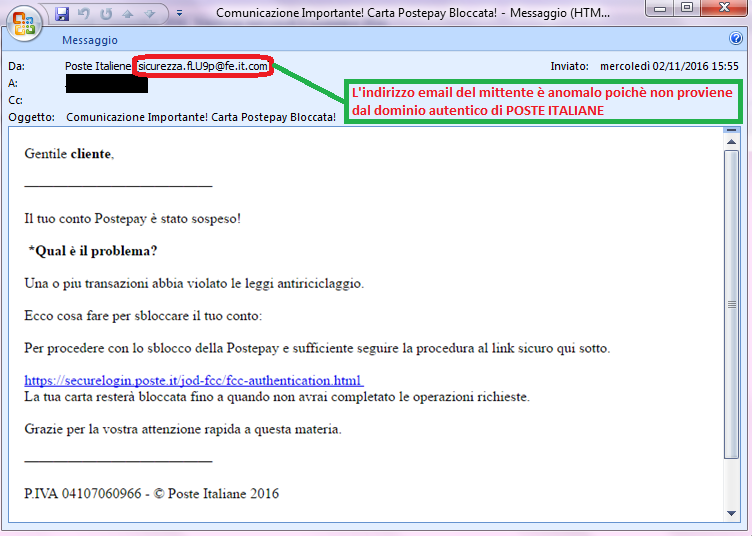Screen dimensions: 752x536
Task: Redo action in the Quick Access toolbar
Action: pos(106,14)
